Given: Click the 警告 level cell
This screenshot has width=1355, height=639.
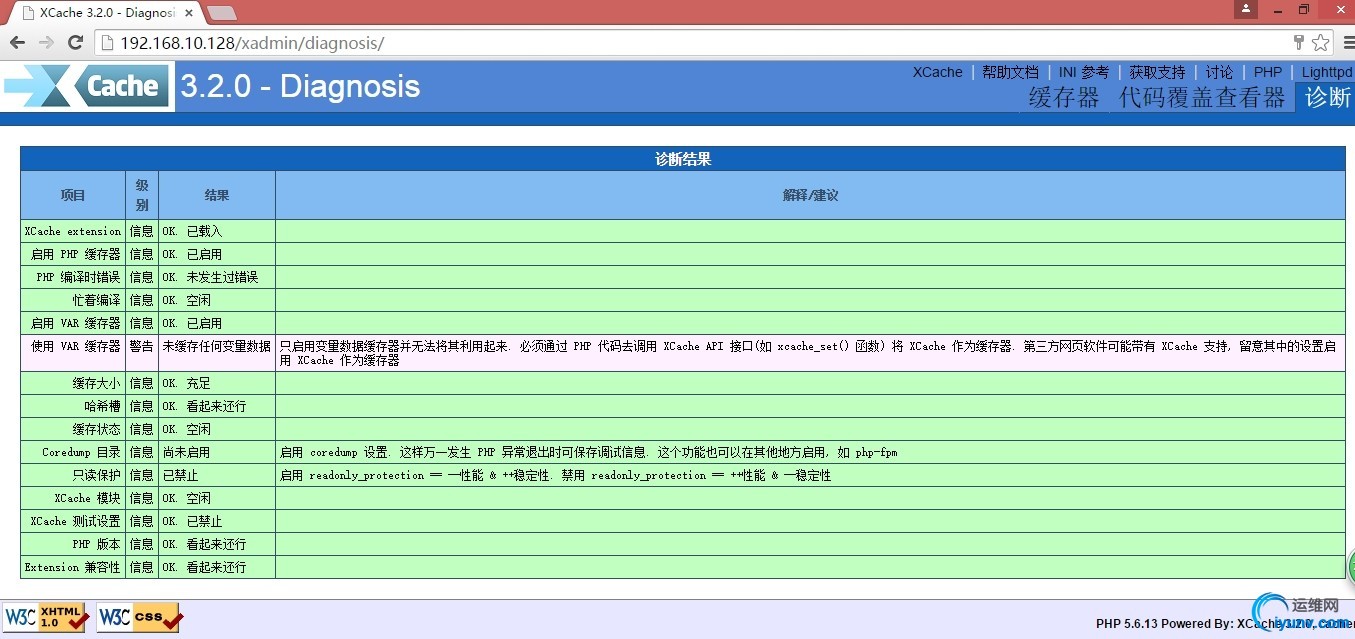Looking at the screenshot, I should [142, 353].
